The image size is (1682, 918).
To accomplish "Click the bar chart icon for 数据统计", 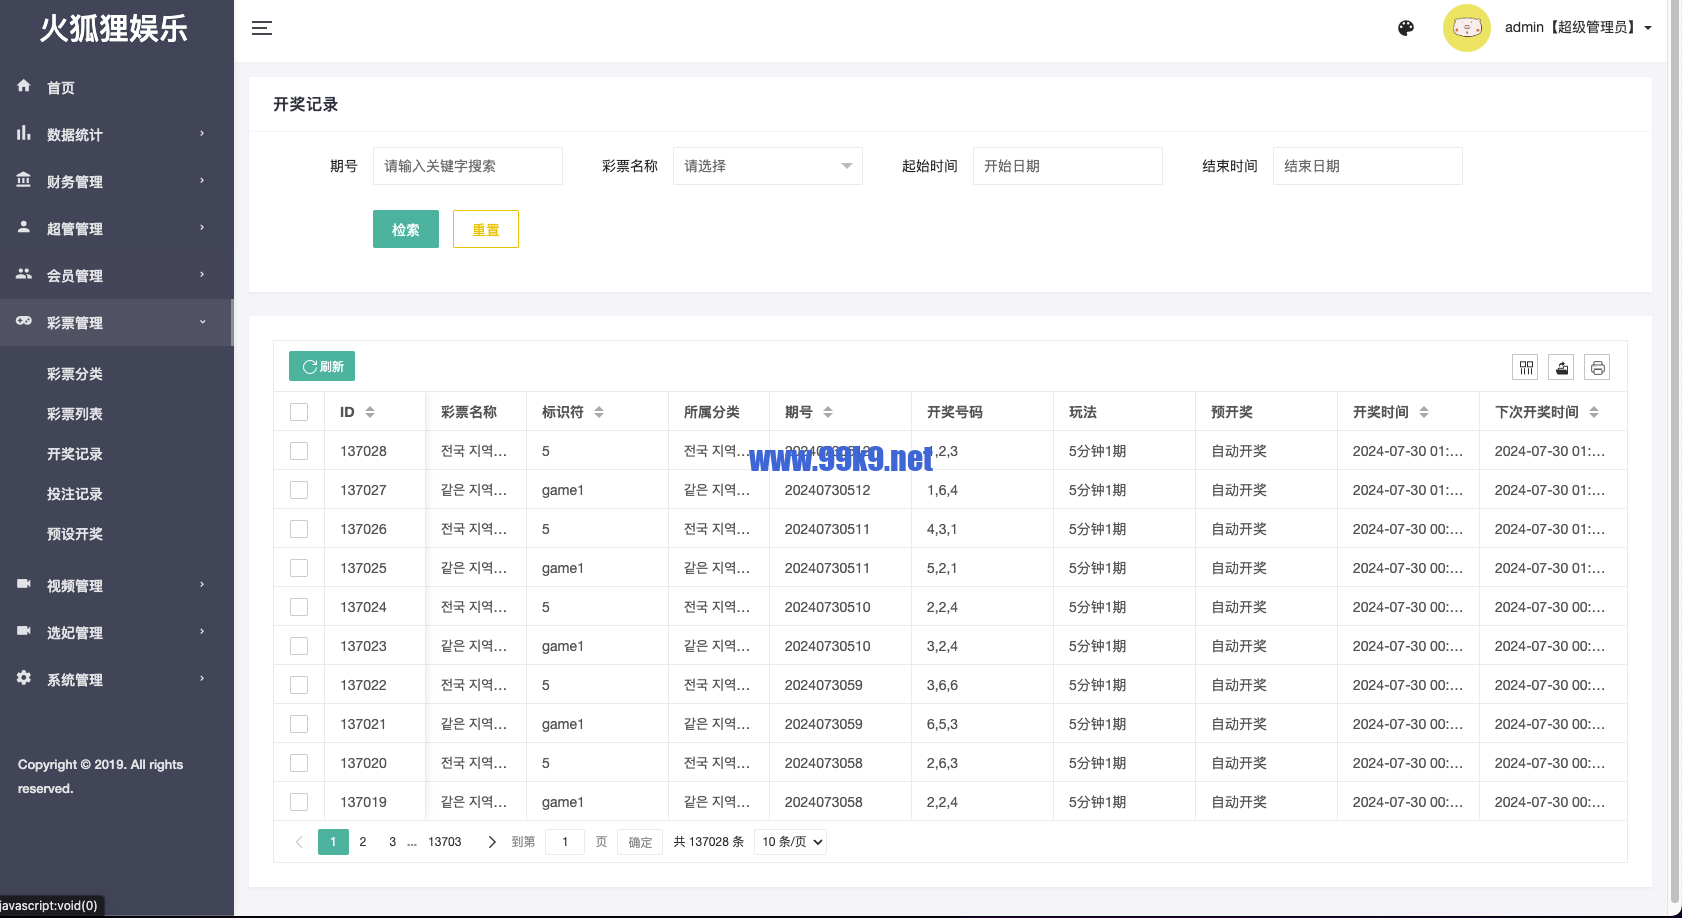I will tap(24, 133).
